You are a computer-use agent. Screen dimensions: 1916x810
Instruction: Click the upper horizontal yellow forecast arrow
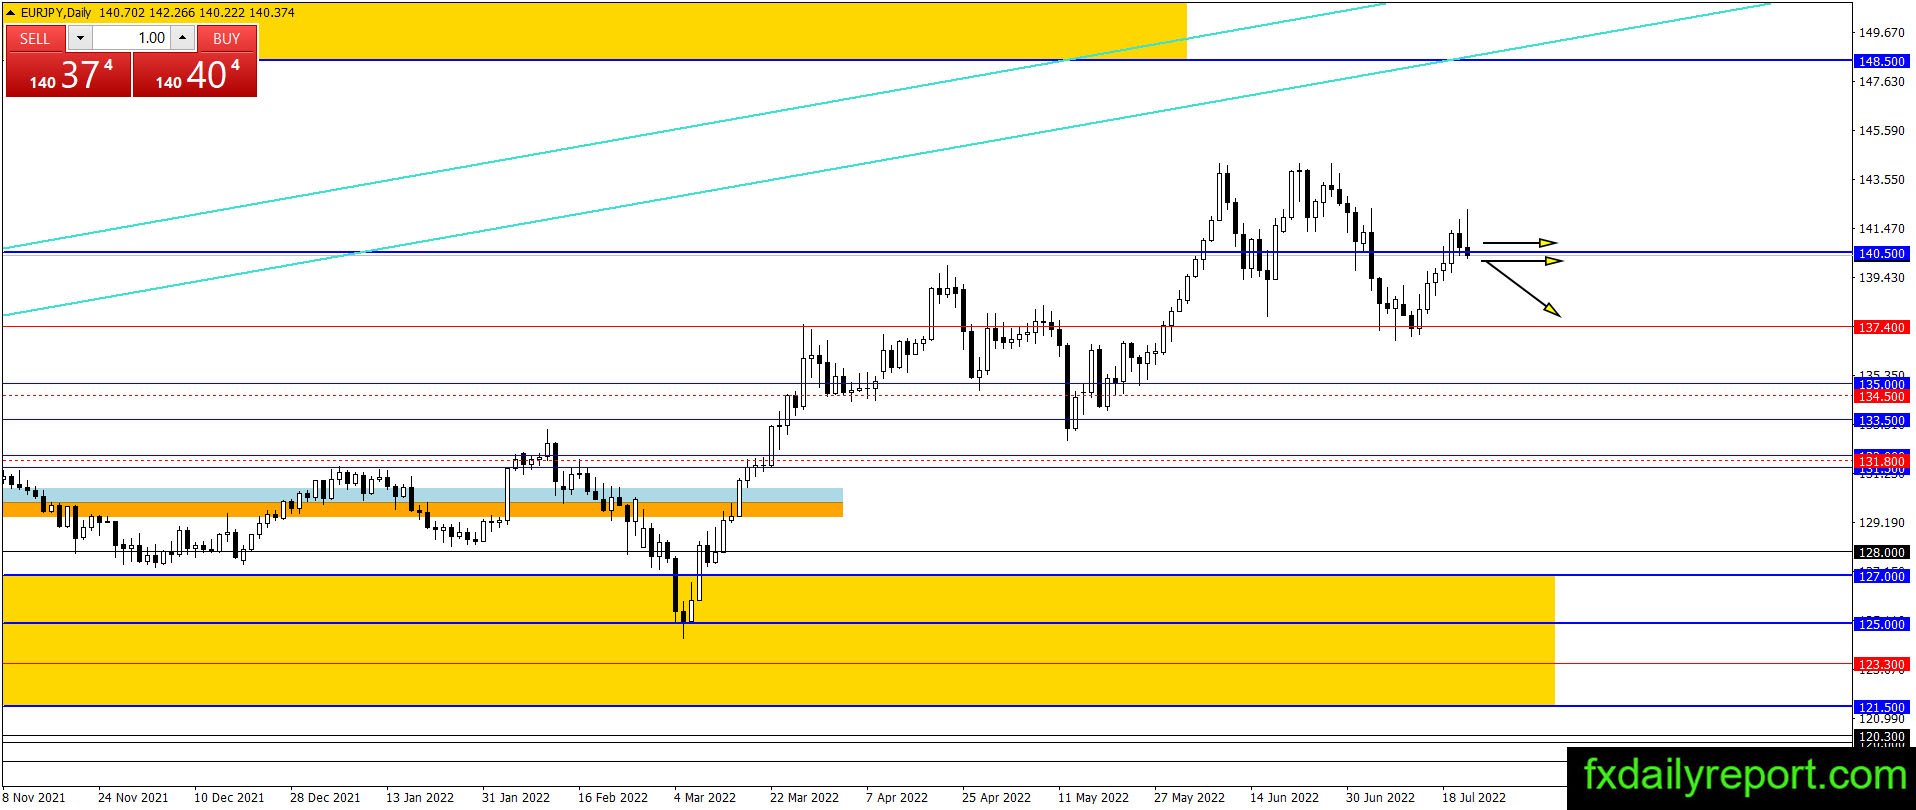pyautogui.click(x=1520, y=242)
